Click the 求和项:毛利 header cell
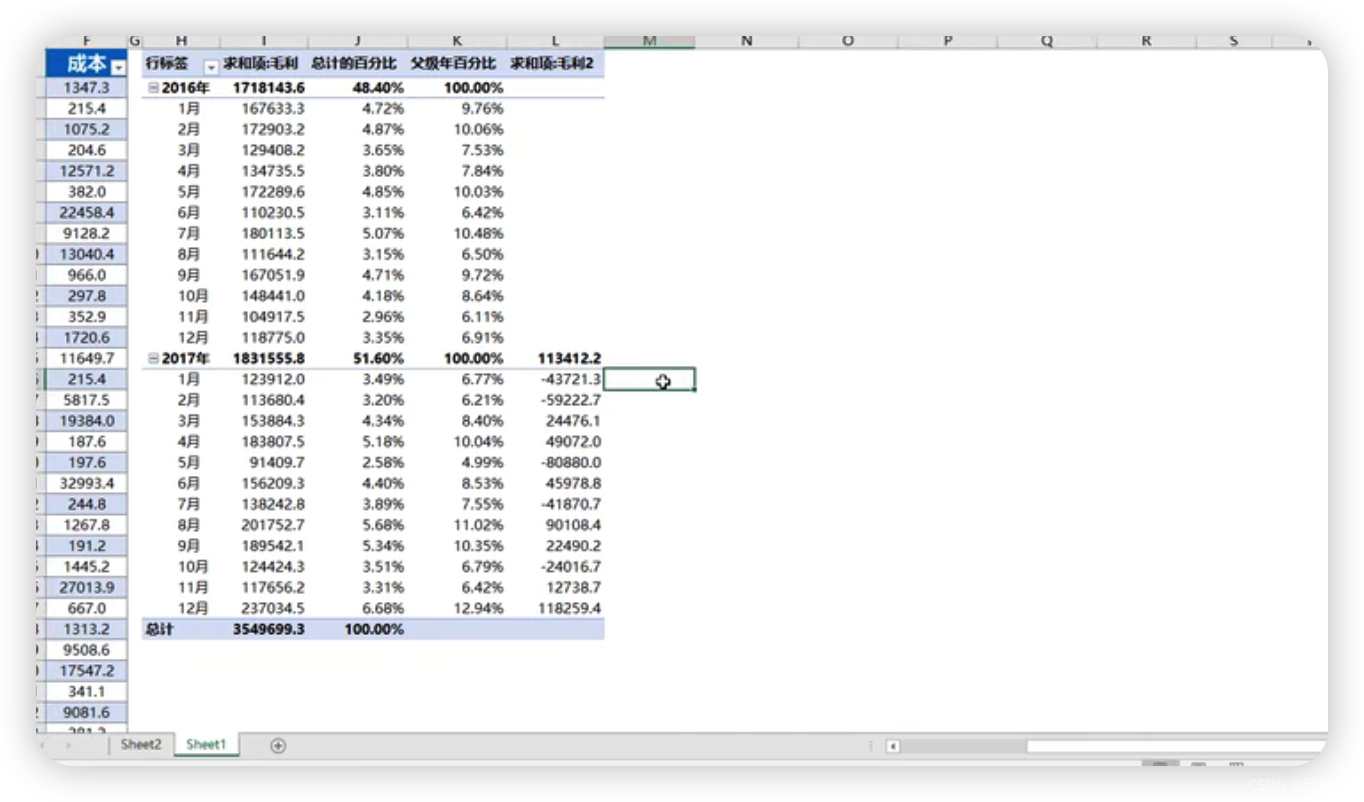The width and height of the screenshot is (1364, 802). pyautogui.click(x=264, y=64)
